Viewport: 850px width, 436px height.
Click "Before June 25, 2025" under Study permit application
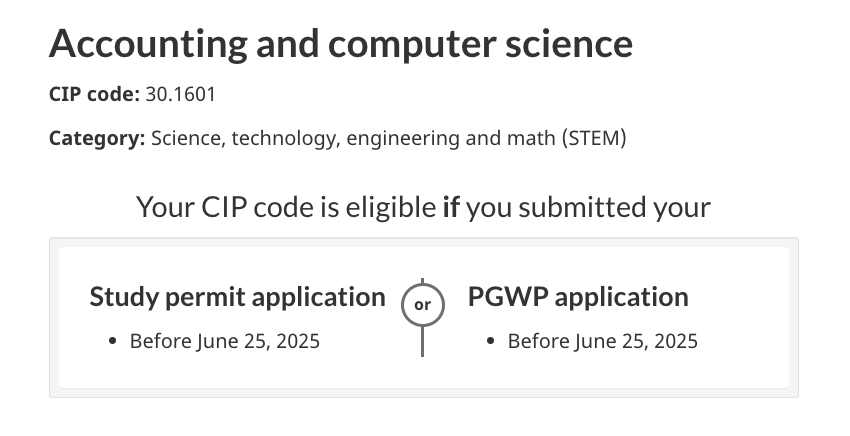coord(225,342)
